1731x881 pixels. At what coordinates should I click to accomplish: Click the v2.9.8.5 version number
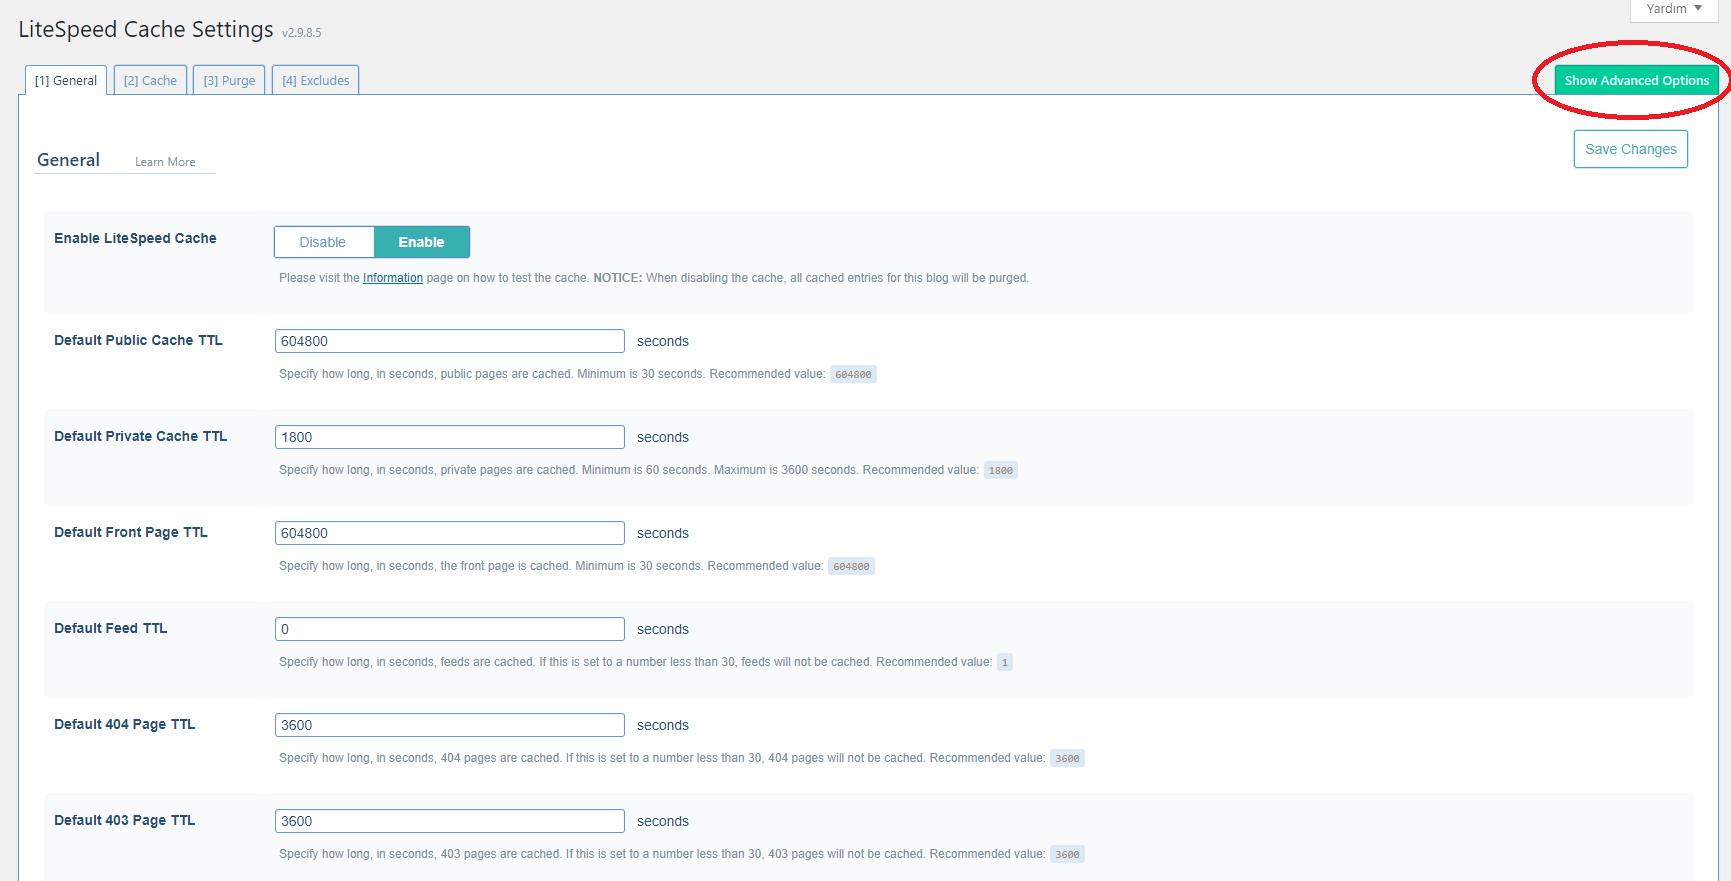(302, 33)
